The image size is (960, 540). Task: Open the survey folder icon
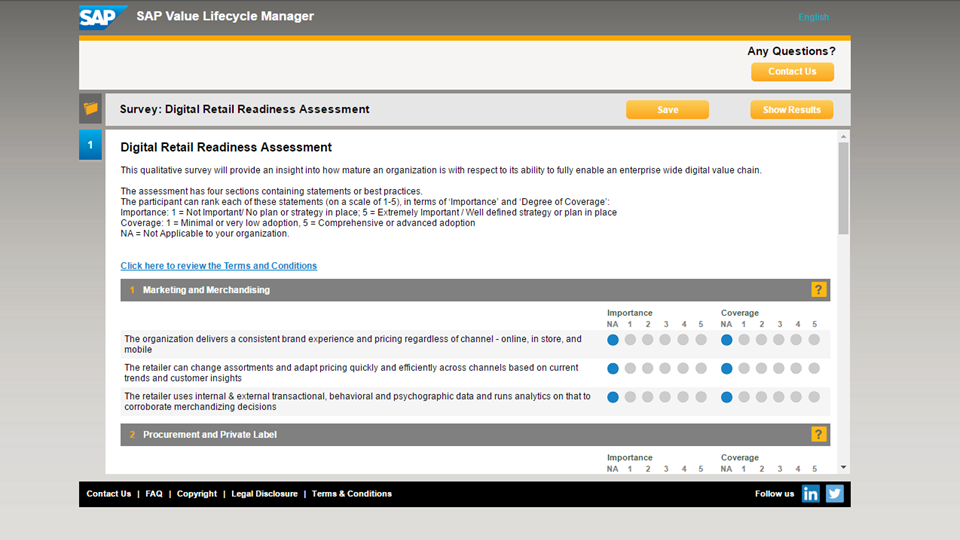[91, 108]
